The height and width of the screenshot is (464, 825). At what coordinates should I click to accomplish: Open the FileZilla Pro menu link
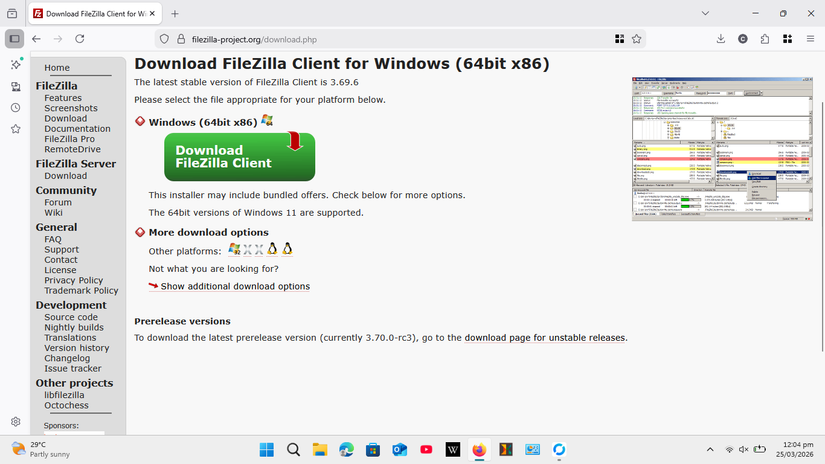69,139
